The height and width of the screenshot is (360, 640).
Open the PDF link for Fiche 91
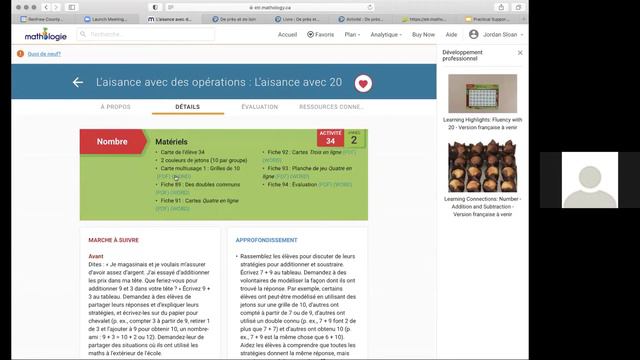[162, 209]
